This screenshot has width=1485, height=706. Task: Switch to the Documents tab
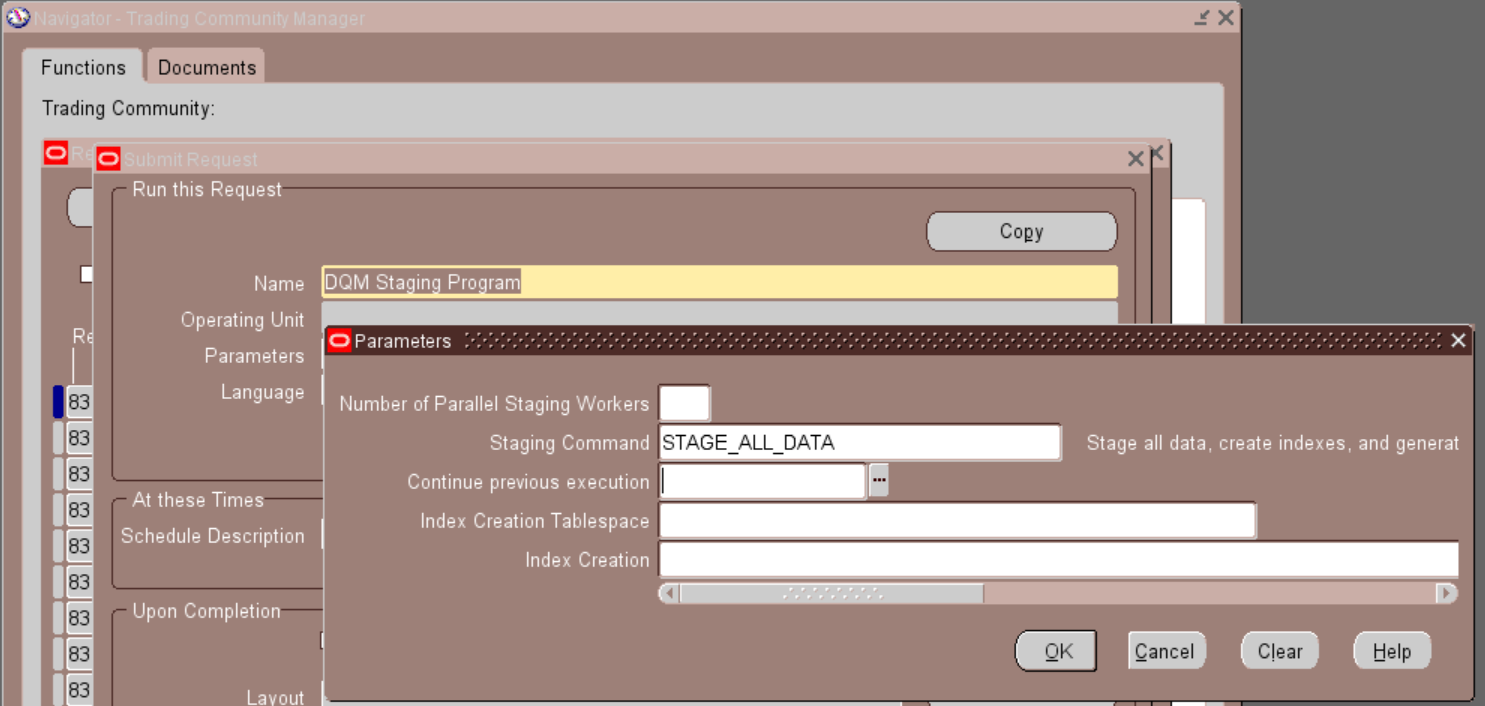(206, 67)
